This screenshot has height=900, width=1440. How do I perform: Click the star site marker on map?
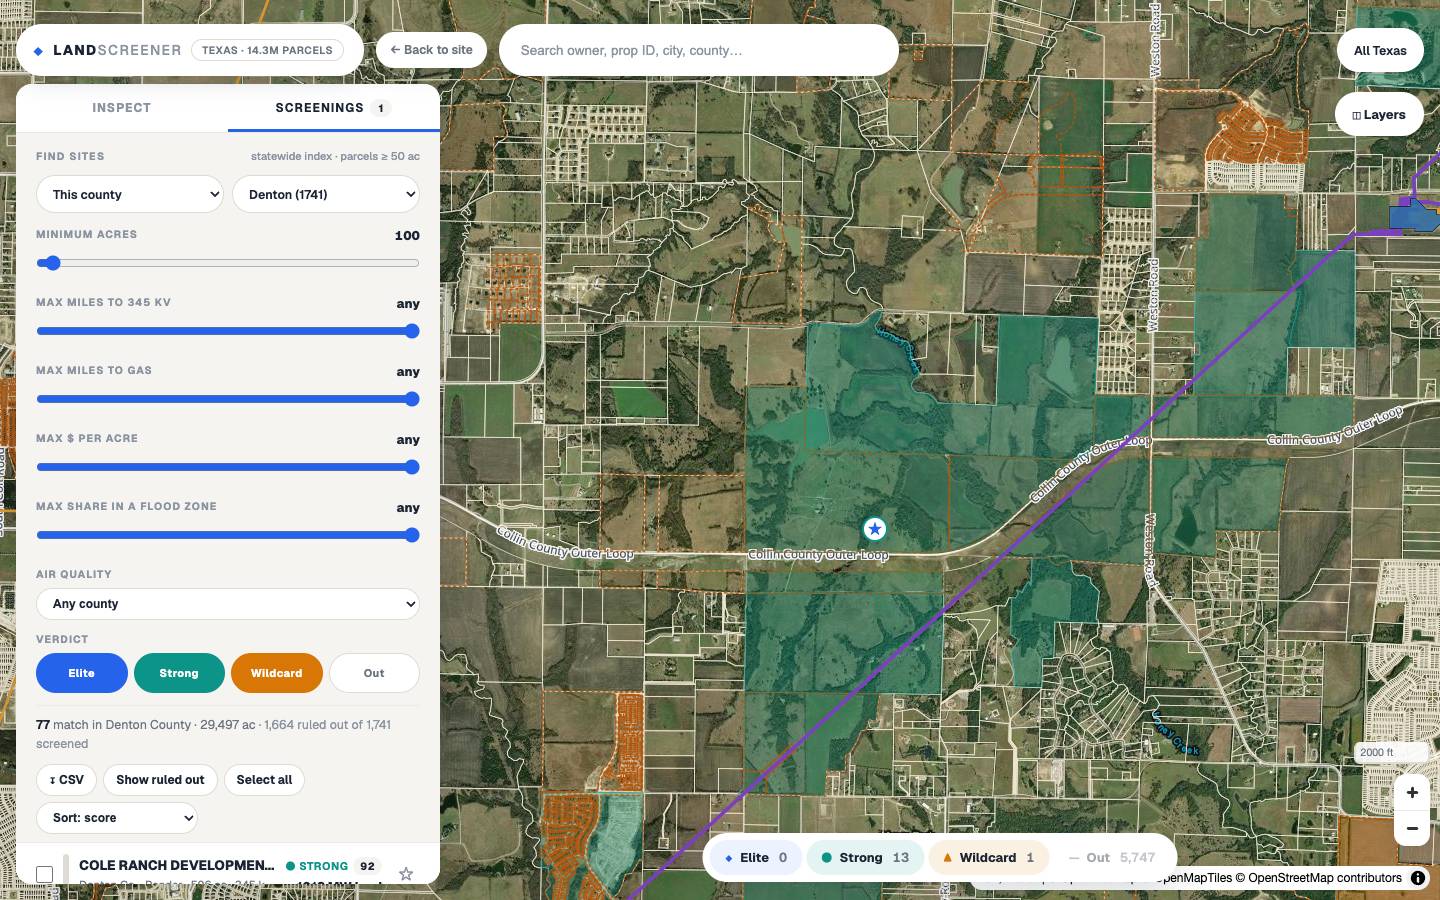[875, 529]
